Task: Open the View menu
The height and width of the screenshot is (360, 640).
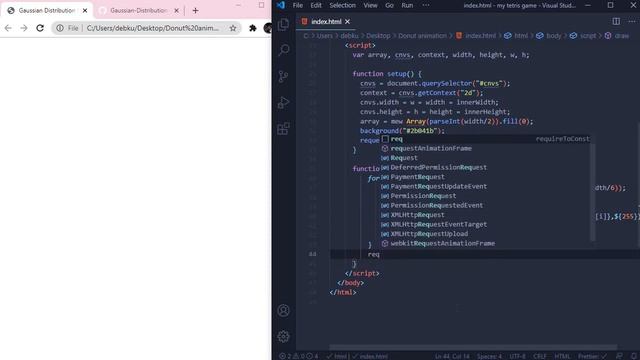Action: pyautogui.click(x=370, y=5)
